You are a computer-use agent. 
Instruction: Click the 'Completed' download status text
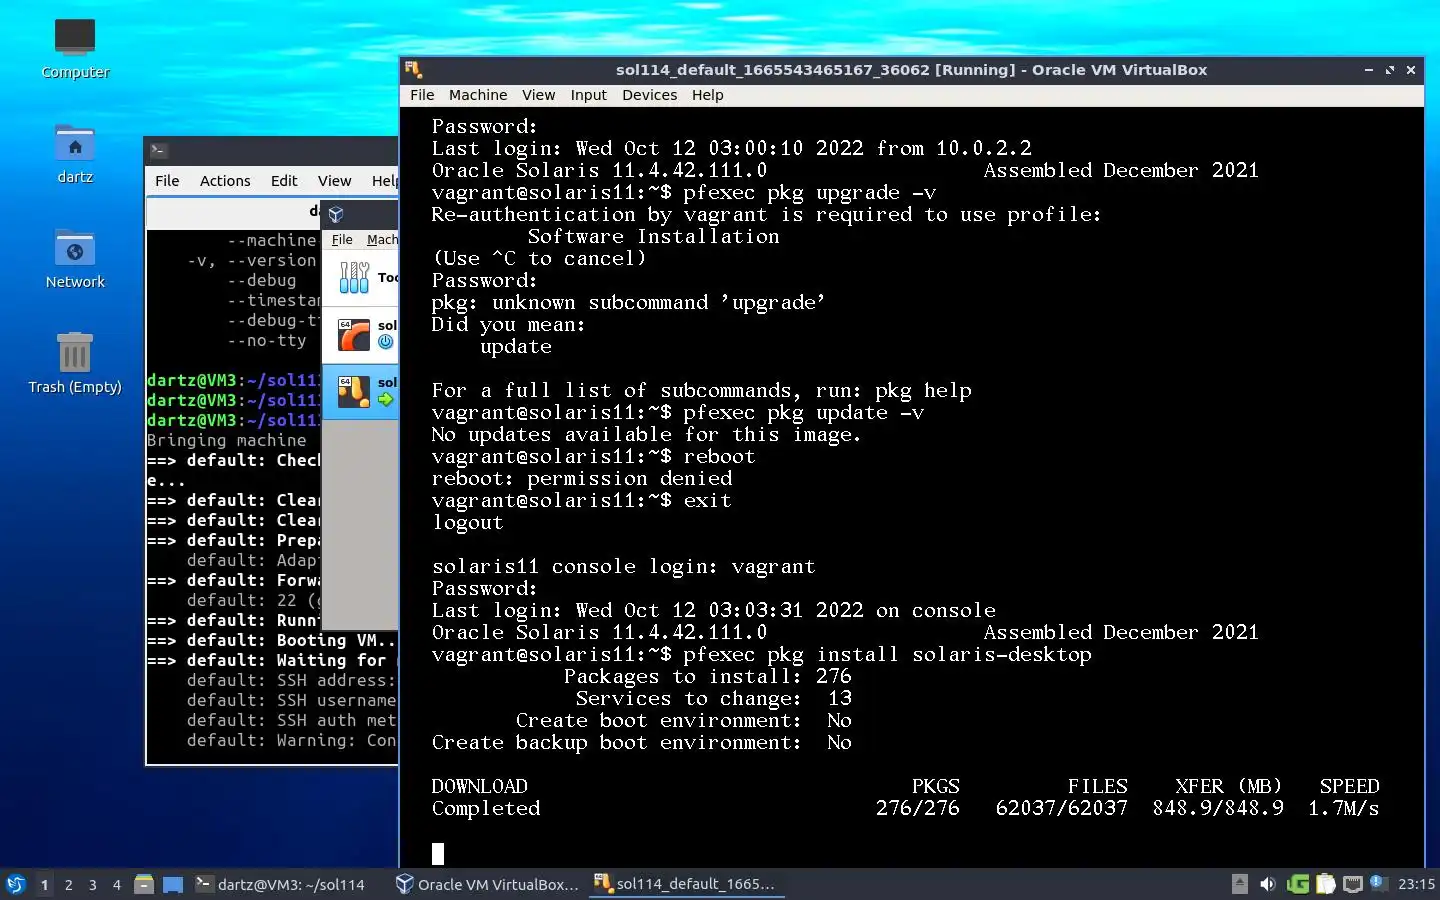[x=486, y=809]
